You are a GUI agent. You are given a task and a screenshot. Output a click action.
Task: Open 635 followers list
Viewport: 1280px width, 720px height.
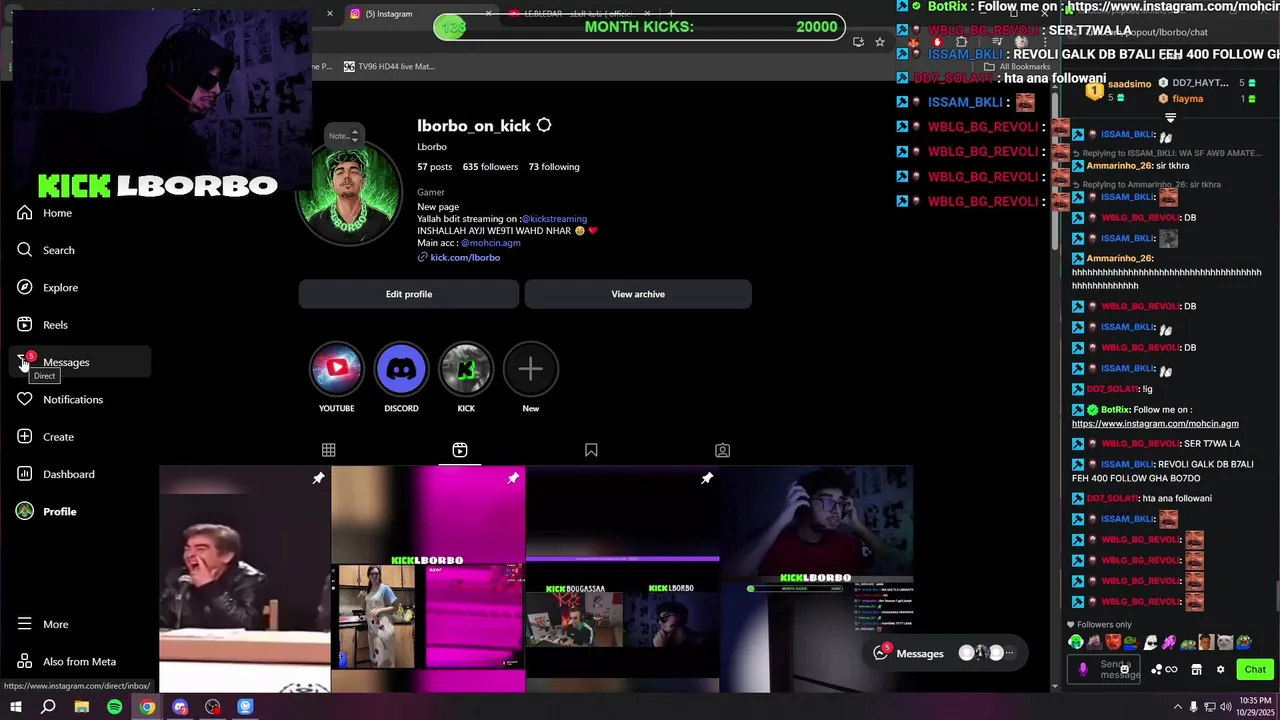490,167
